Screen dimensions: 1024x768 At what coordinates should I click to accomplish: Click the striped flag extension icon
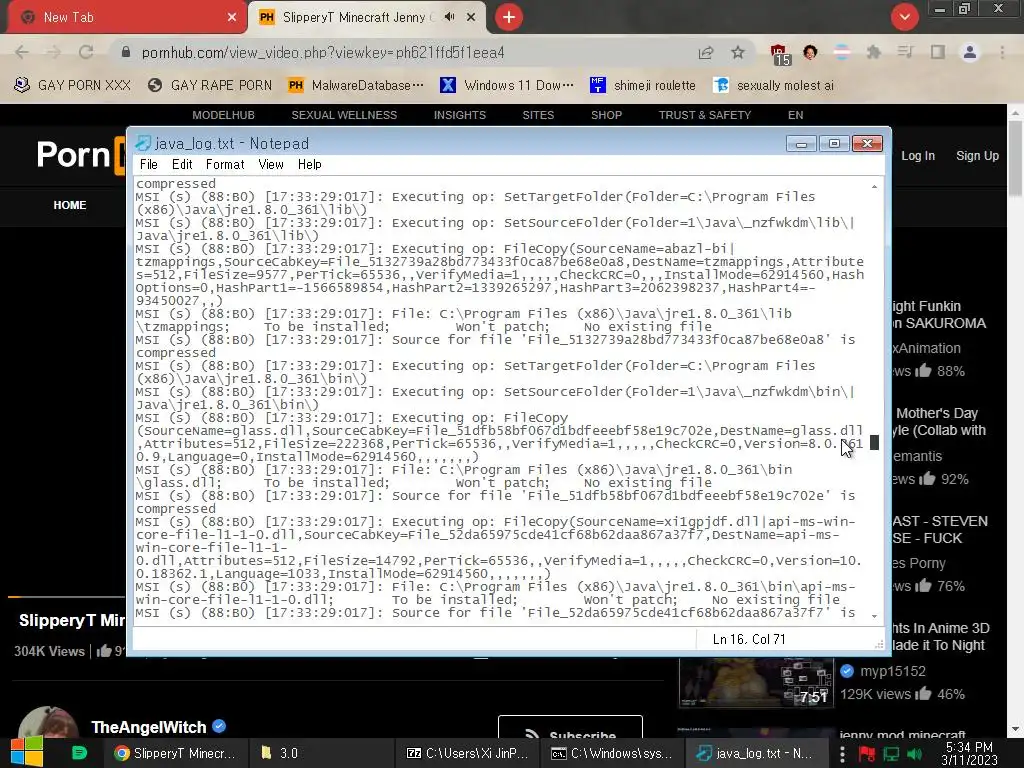click(842, 52)
